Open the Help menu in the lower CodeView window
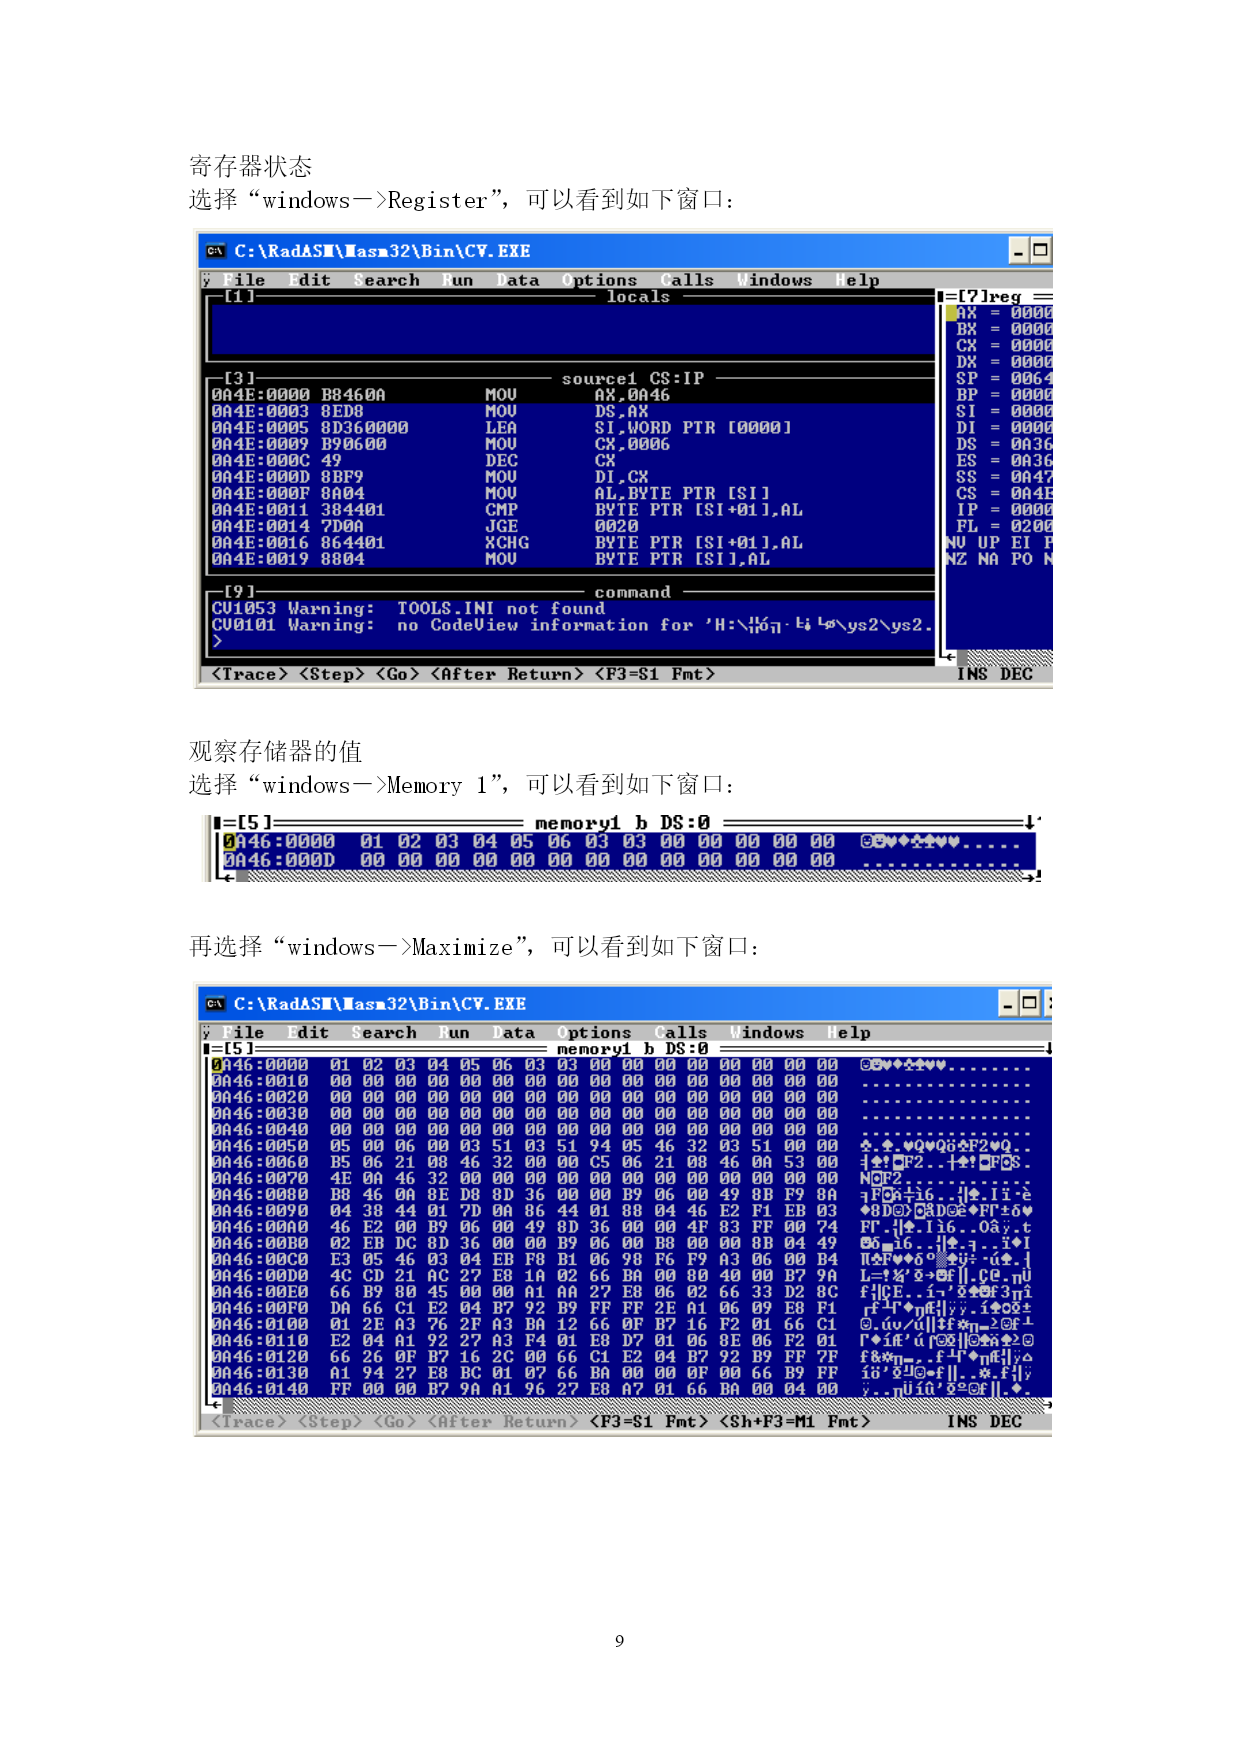 (849, 1032)
